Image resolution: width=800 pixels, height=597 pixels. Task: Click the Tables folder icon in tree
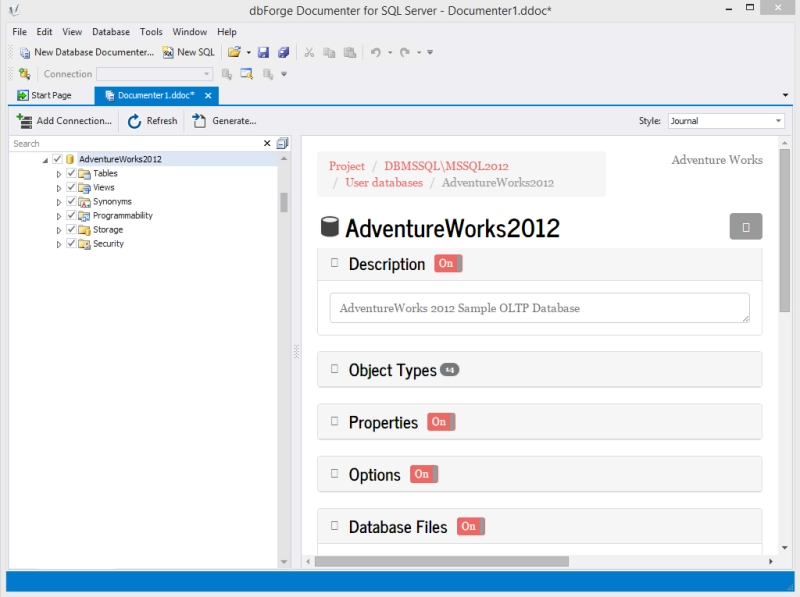pyautogui.click(x=84, y=174)
